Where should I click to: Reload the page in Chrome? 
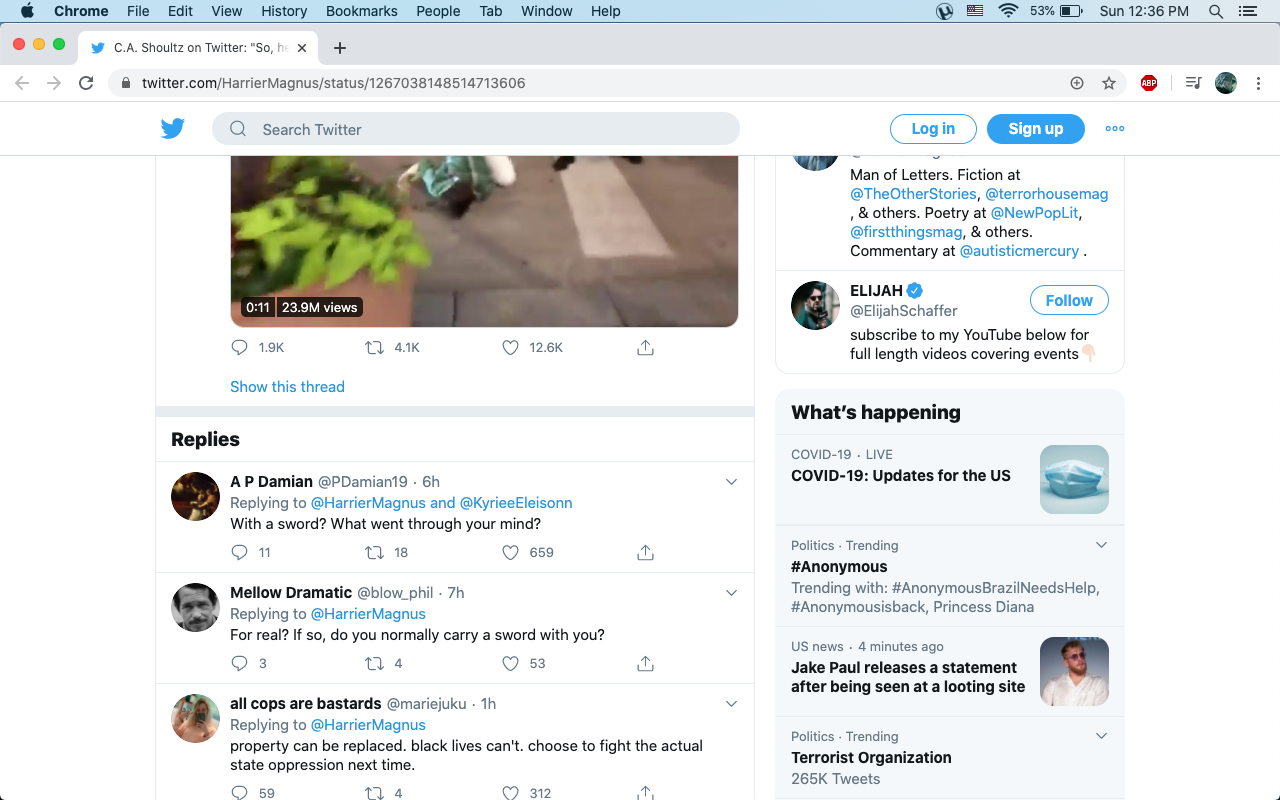point(86,83)
